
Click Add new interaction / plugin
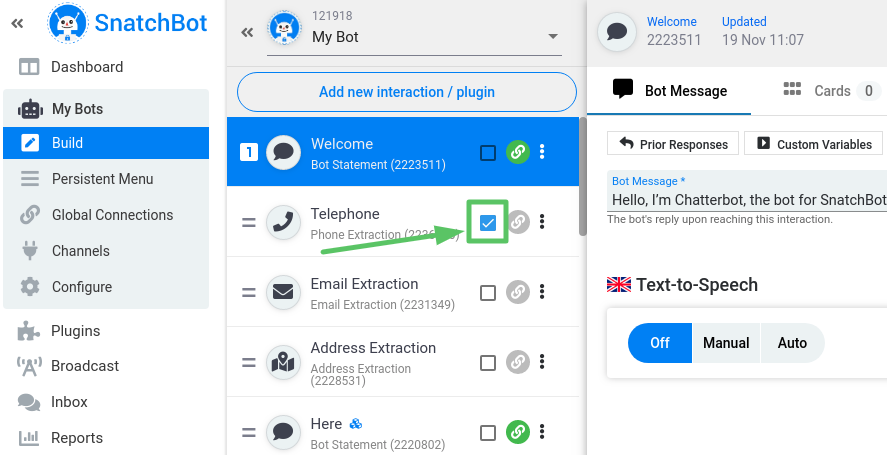407,92
